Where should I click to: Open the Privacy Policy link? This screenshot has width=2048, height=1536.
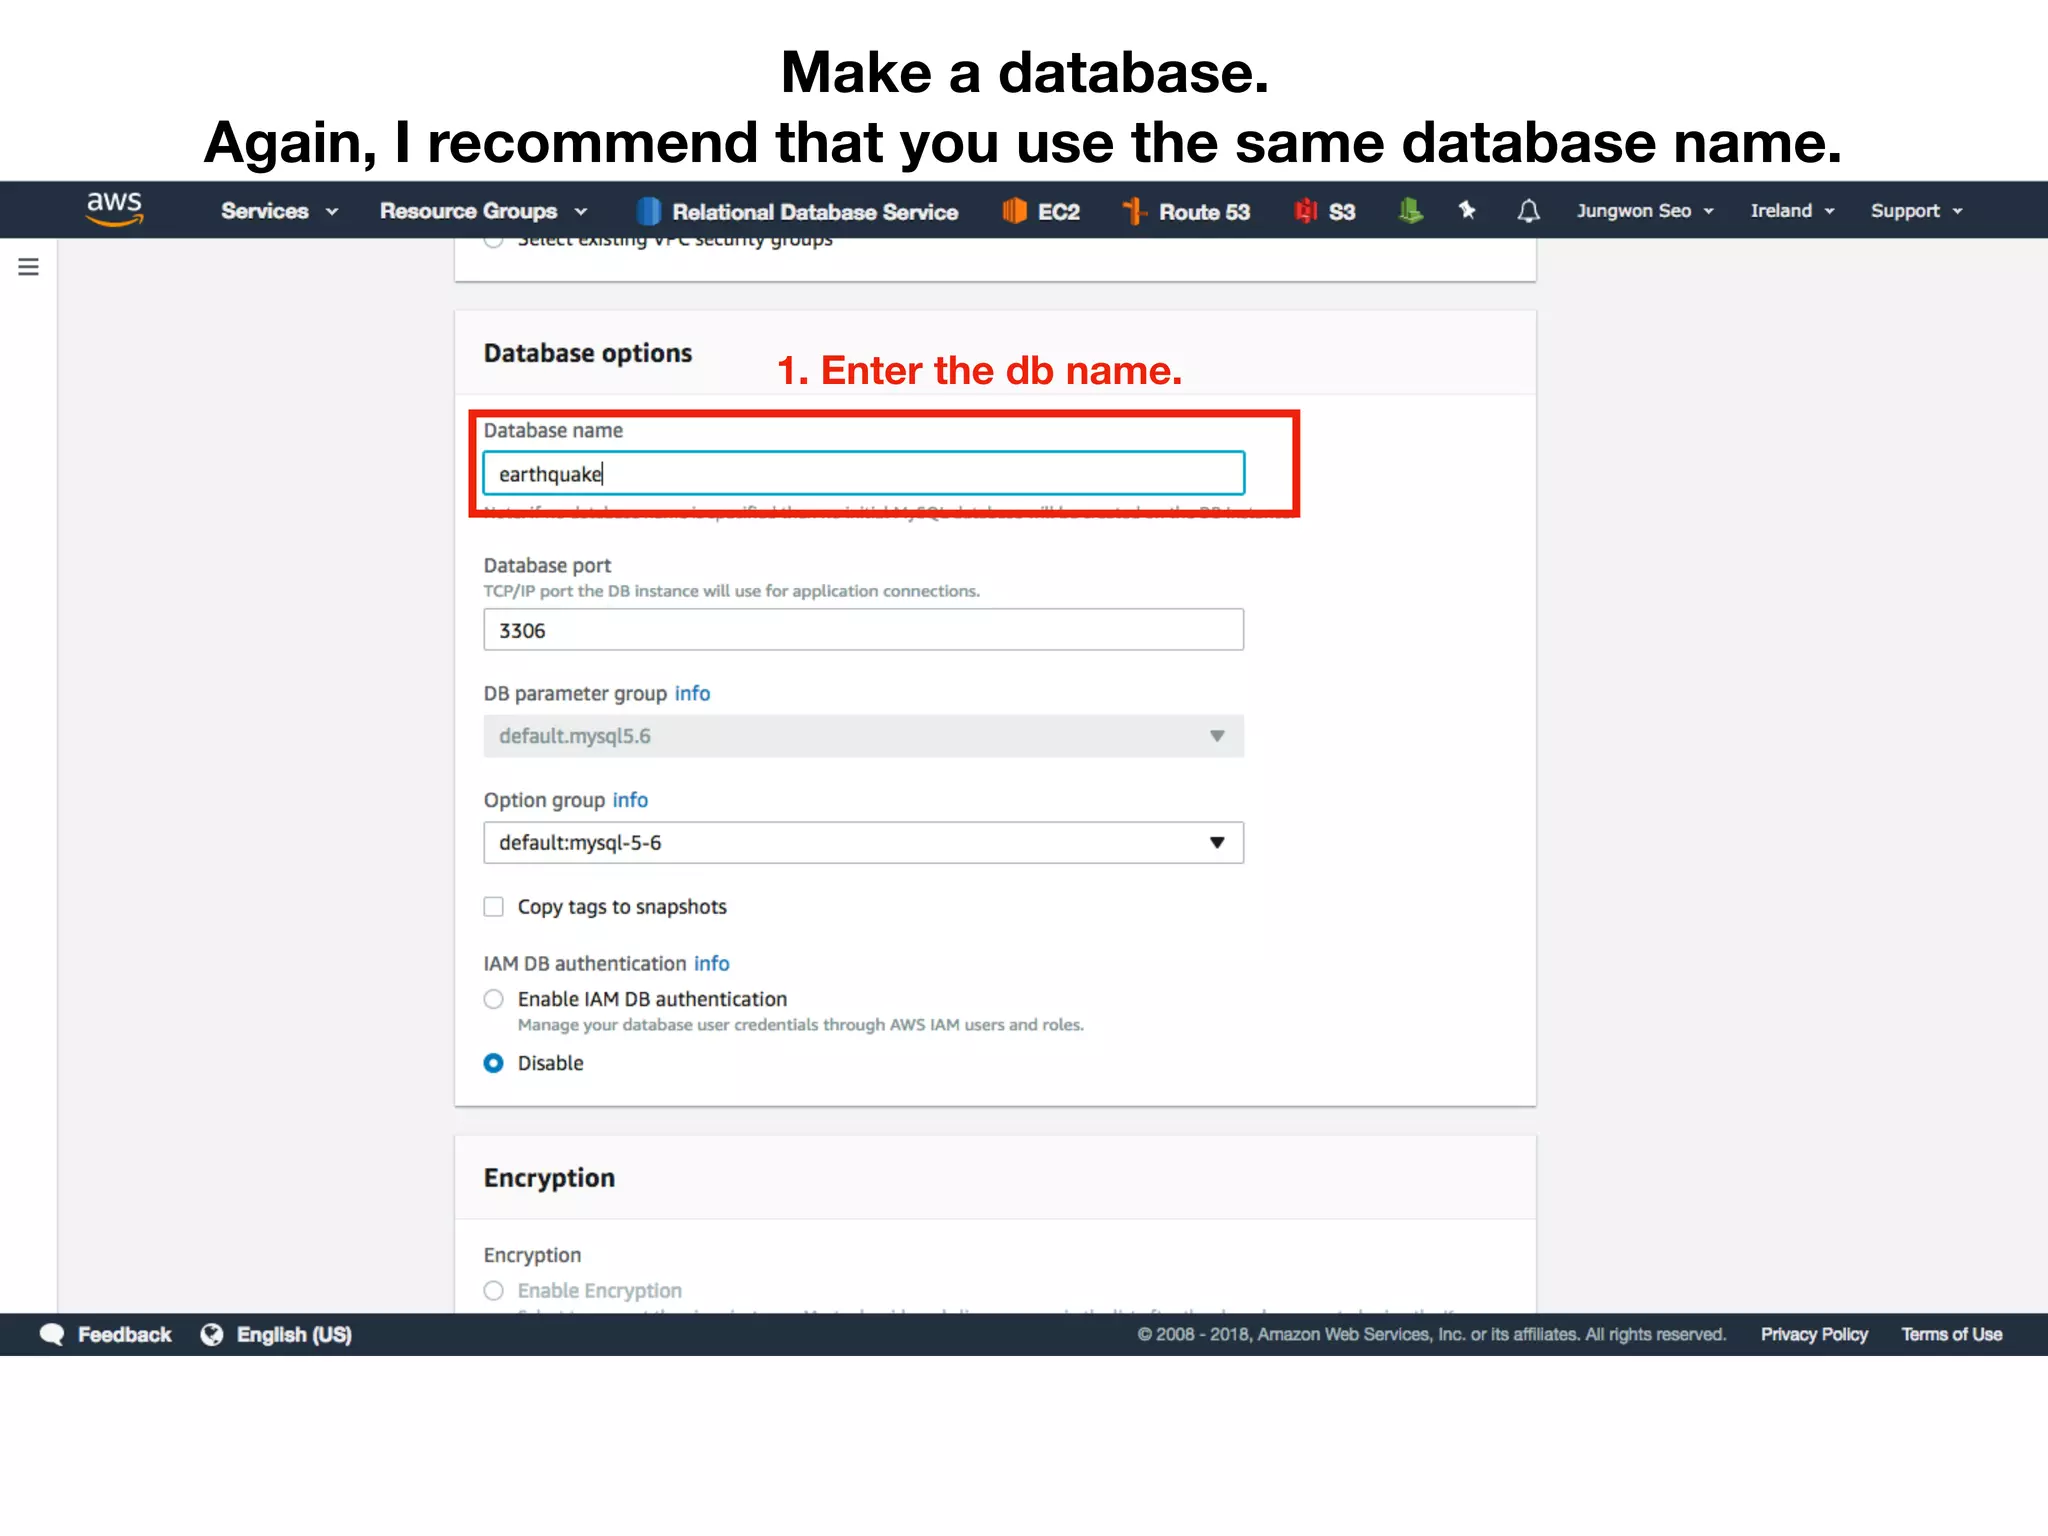1814,1334
